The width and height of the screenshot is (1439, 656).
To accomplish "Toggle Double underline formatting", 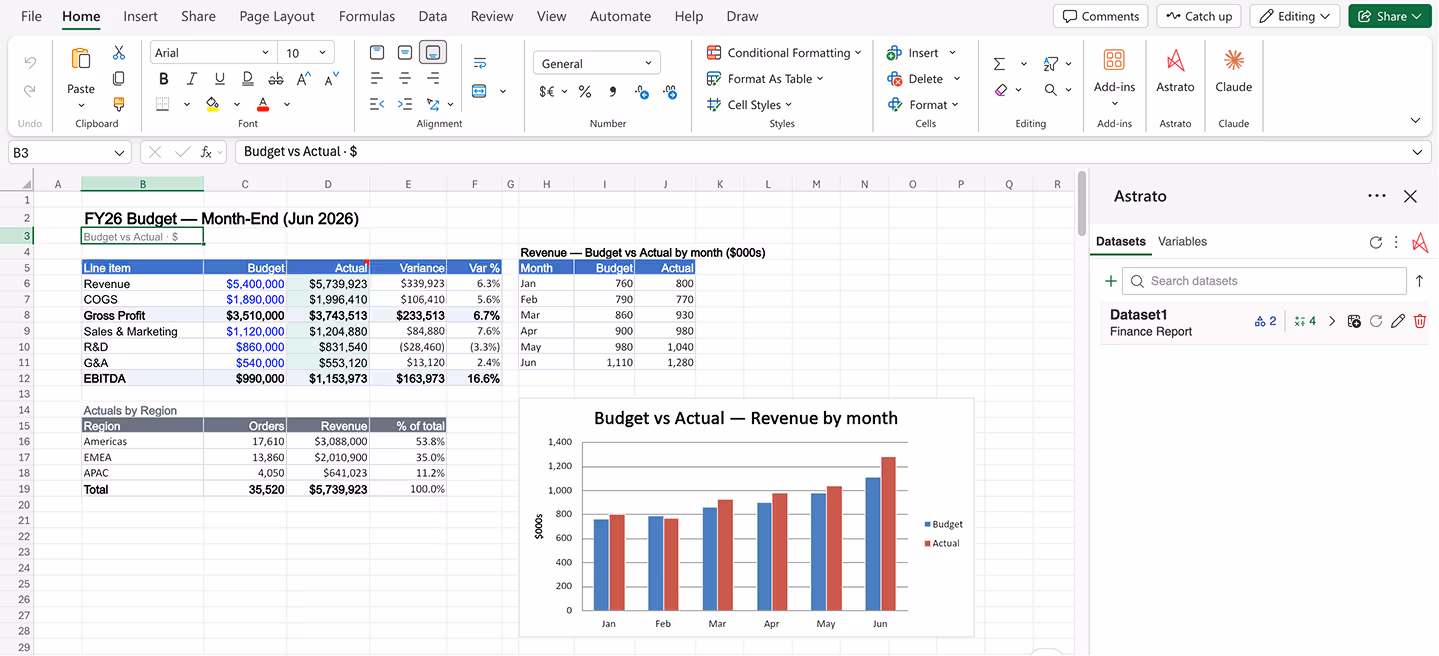I will coord(248,79).
